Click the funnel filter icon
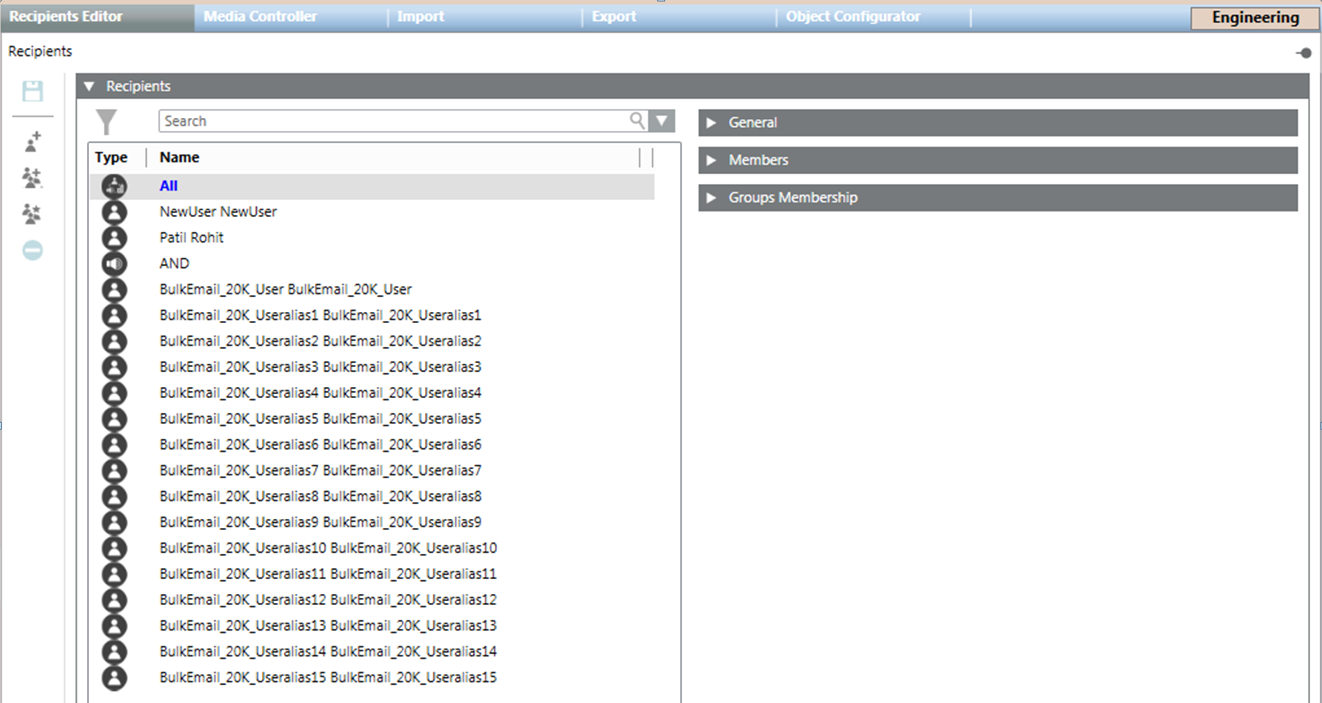Screen dimensions: 1322x703 point(106,122)
